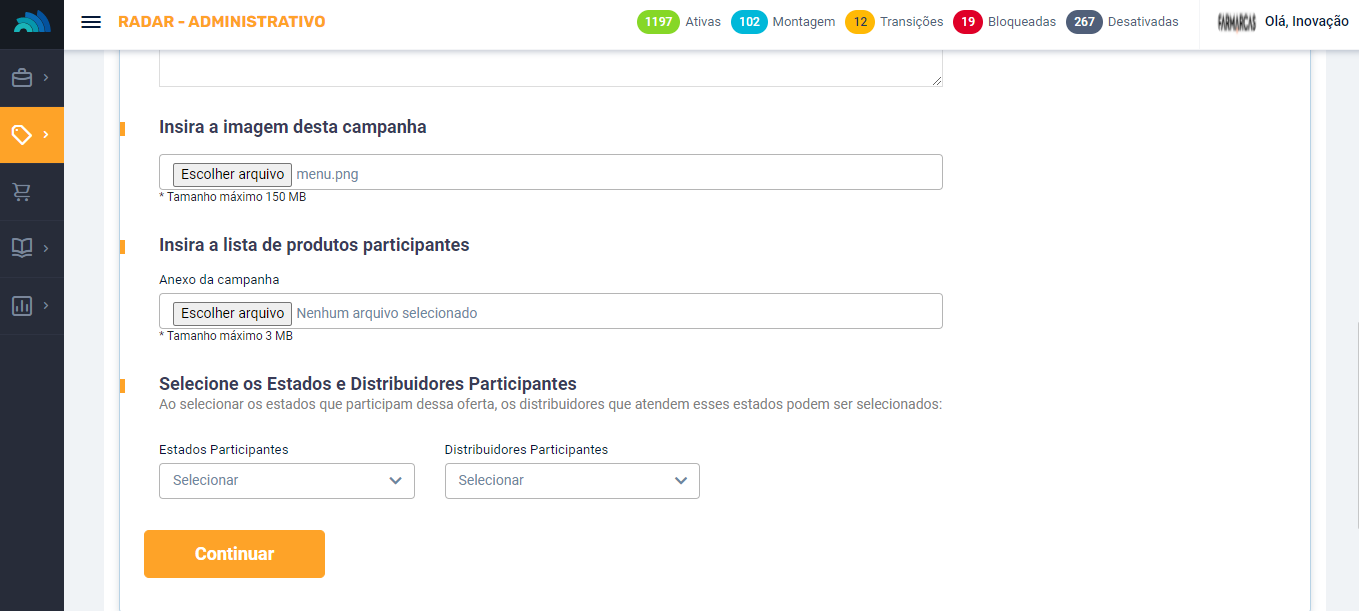Choose file for campaign image
The width and height of the screenshot is (1359, 611).
(x=232, y=174)
